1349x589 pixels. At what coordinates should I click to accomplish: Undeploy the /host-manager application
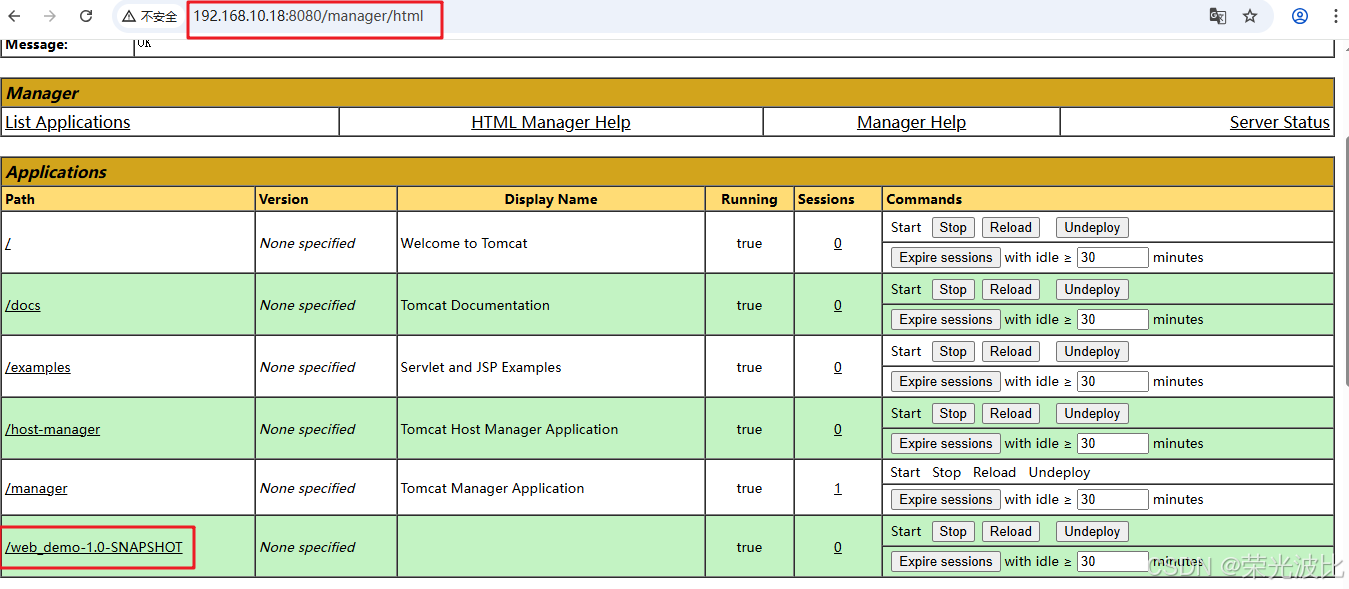click(1092, 413)
